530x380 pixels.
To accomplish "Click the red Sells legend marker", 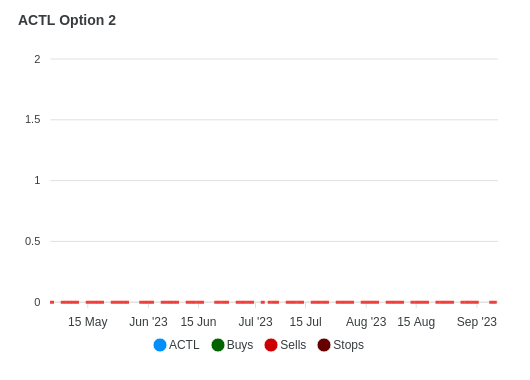I will point(271,345).
